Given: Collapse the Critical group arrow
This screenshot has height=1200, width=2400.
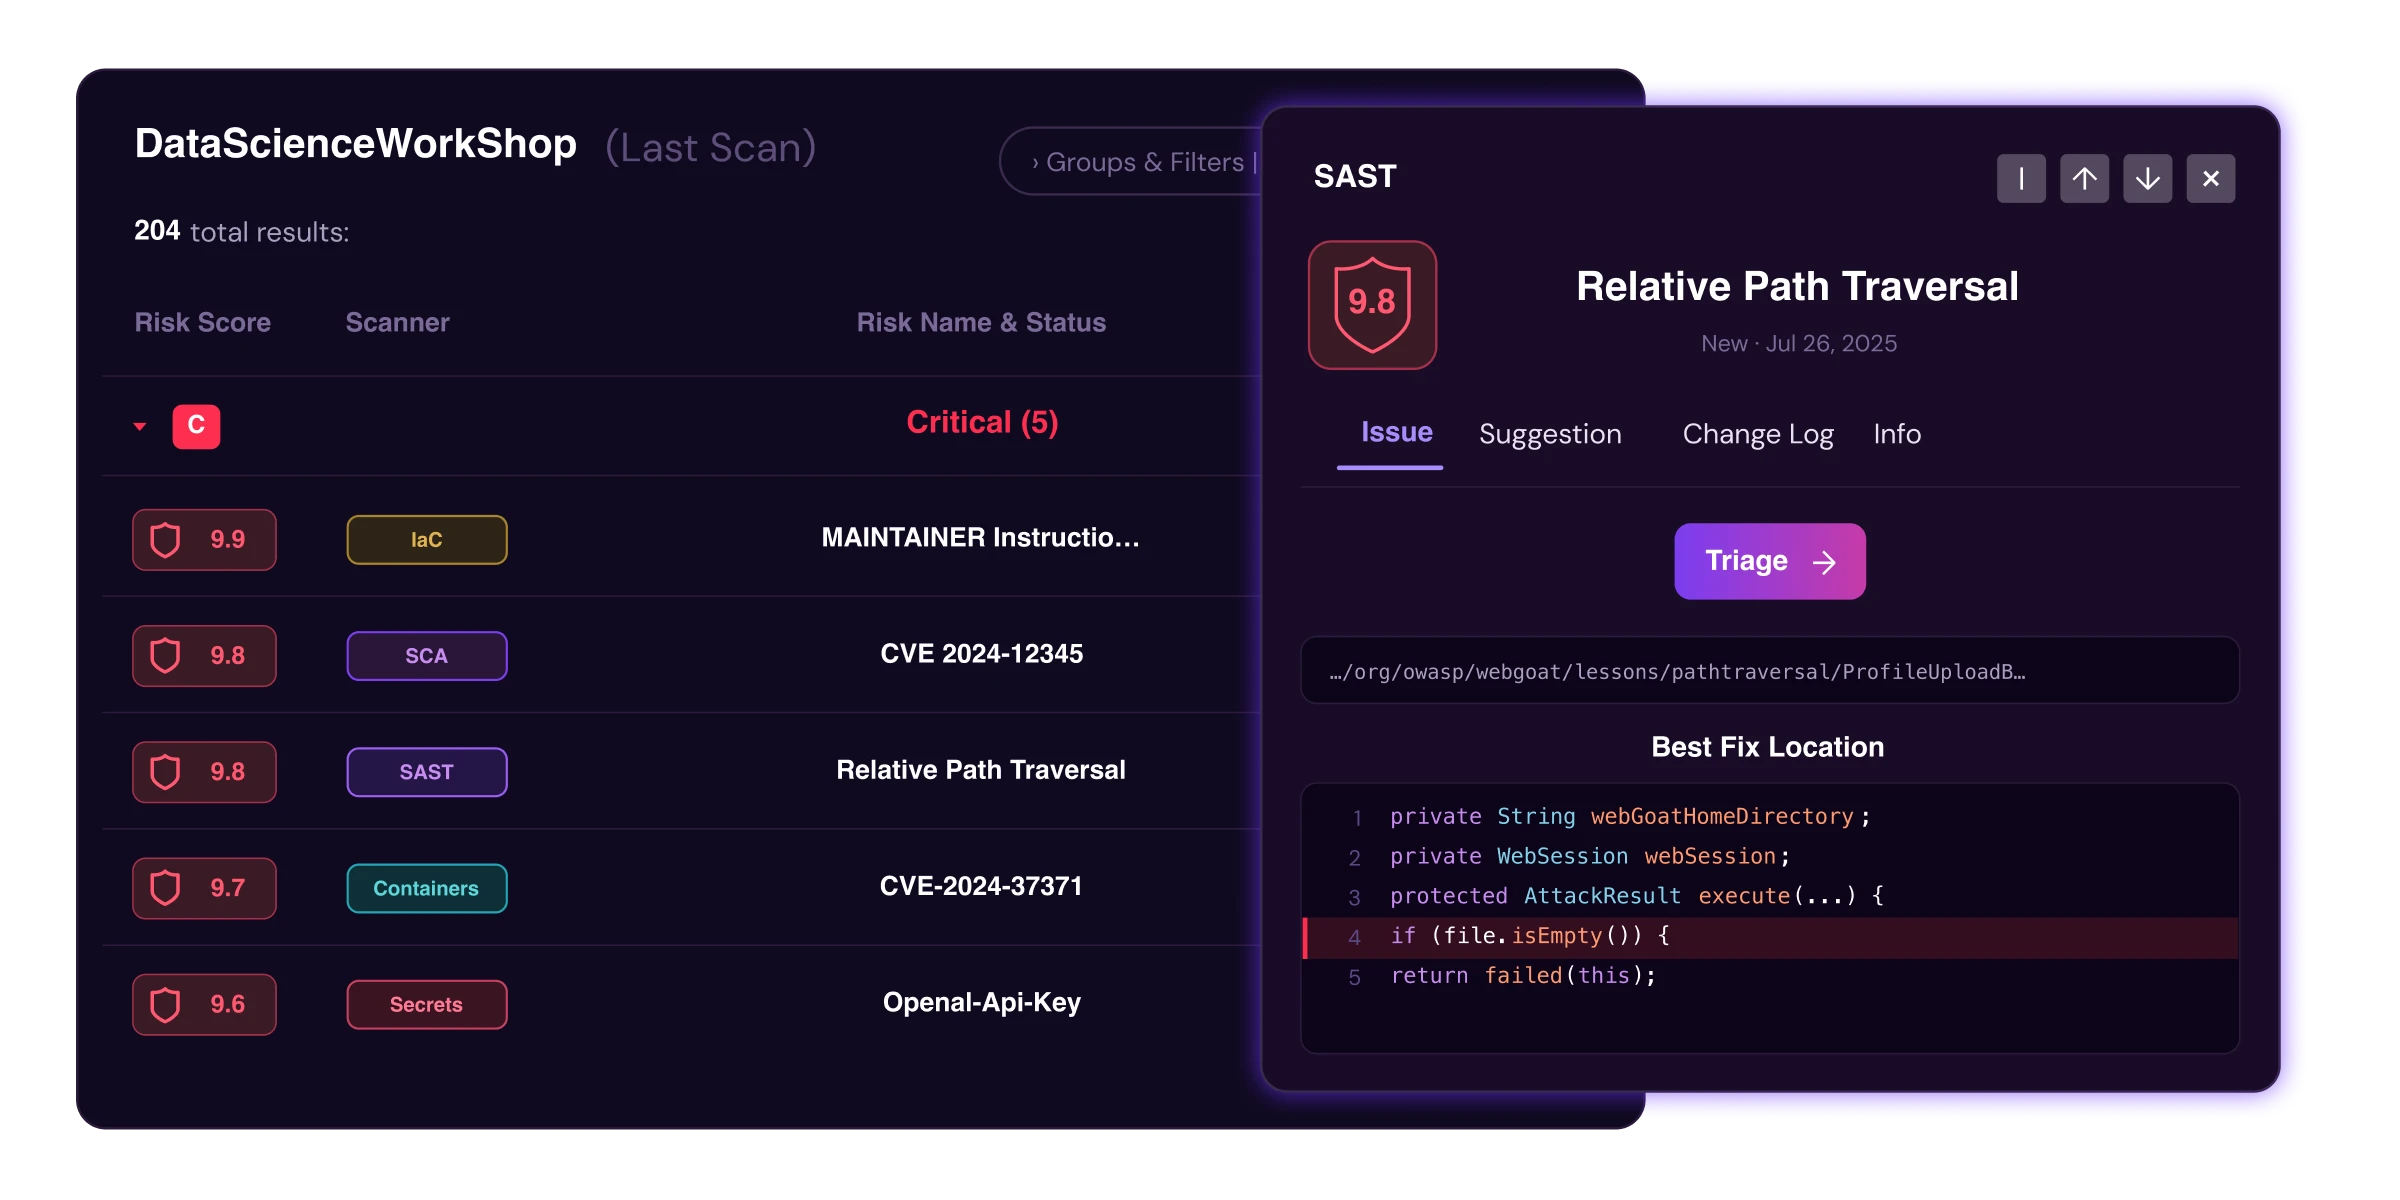Looking at the screenshot, I should (x=140, y=427).
